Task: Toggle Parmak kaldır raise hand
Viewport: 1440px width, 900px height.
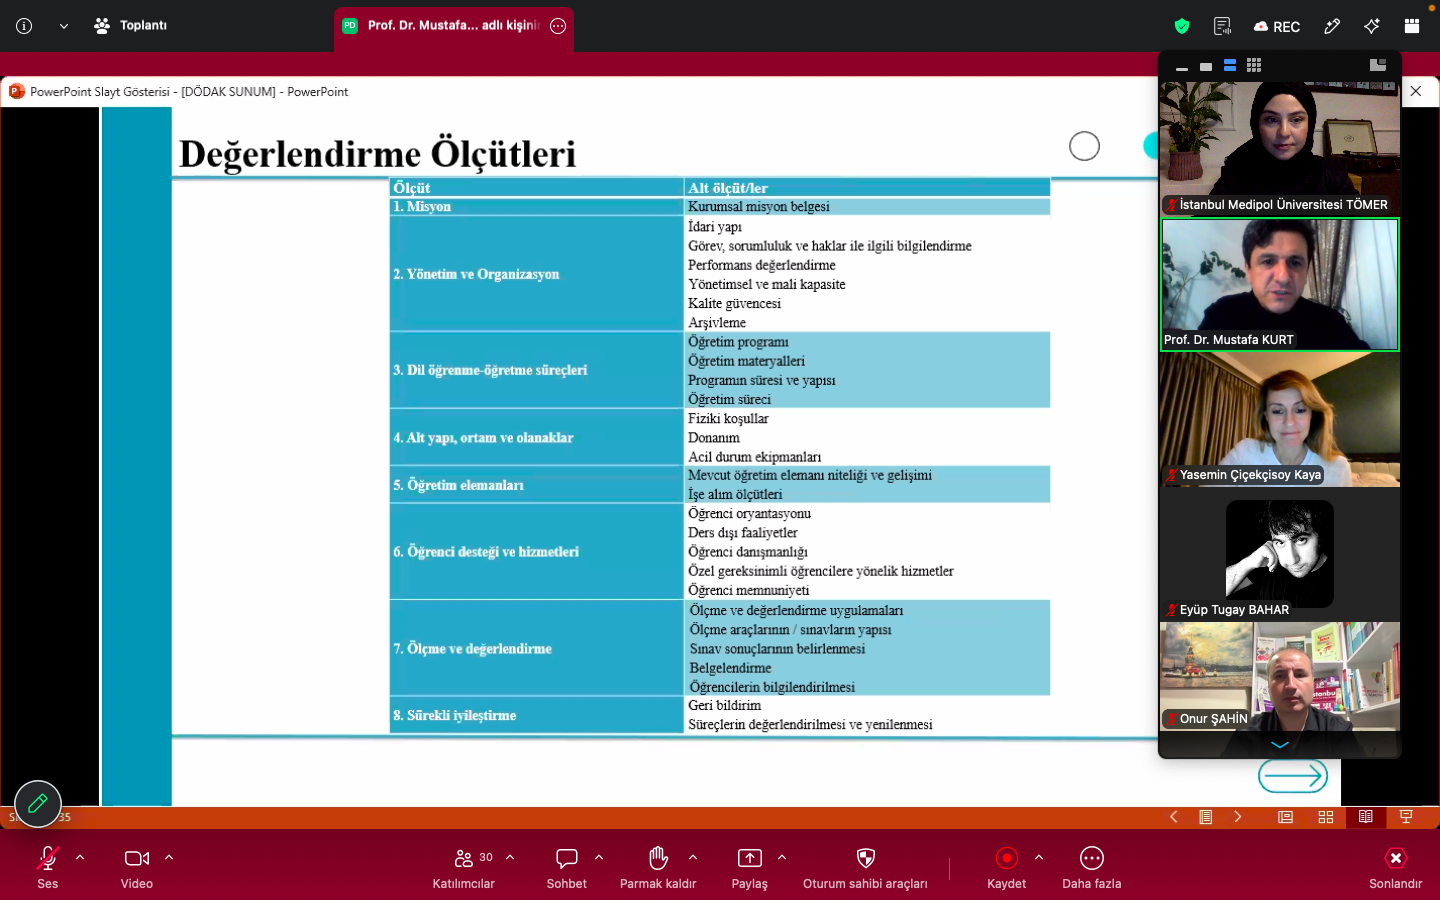Action: [x=658, y=868]
